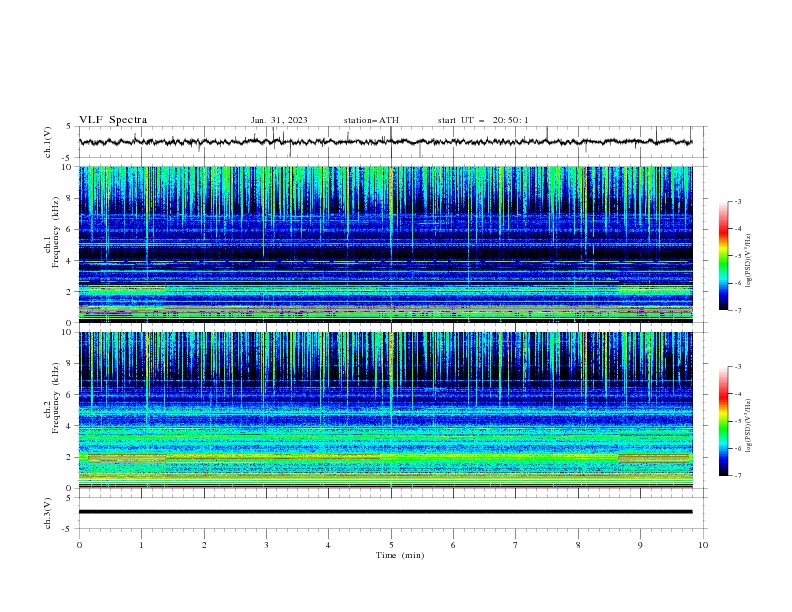Viewport: 792px width, 612px height.
Task: Click the 'ch.3(V)' axis label
Action: 48,513
